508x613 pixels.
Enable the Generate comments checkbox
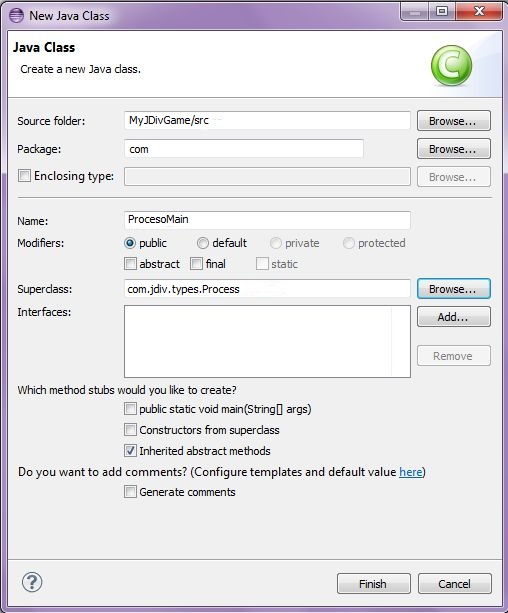[x=130, y=491]
